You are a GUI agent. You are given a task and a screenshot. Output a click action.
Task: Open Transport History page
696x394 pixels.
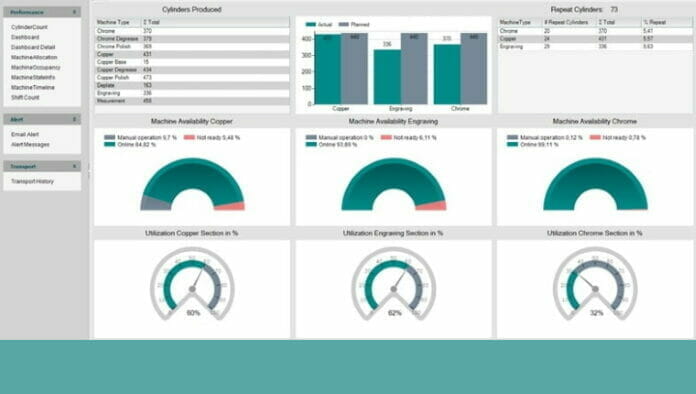click(x=32, y=181)
